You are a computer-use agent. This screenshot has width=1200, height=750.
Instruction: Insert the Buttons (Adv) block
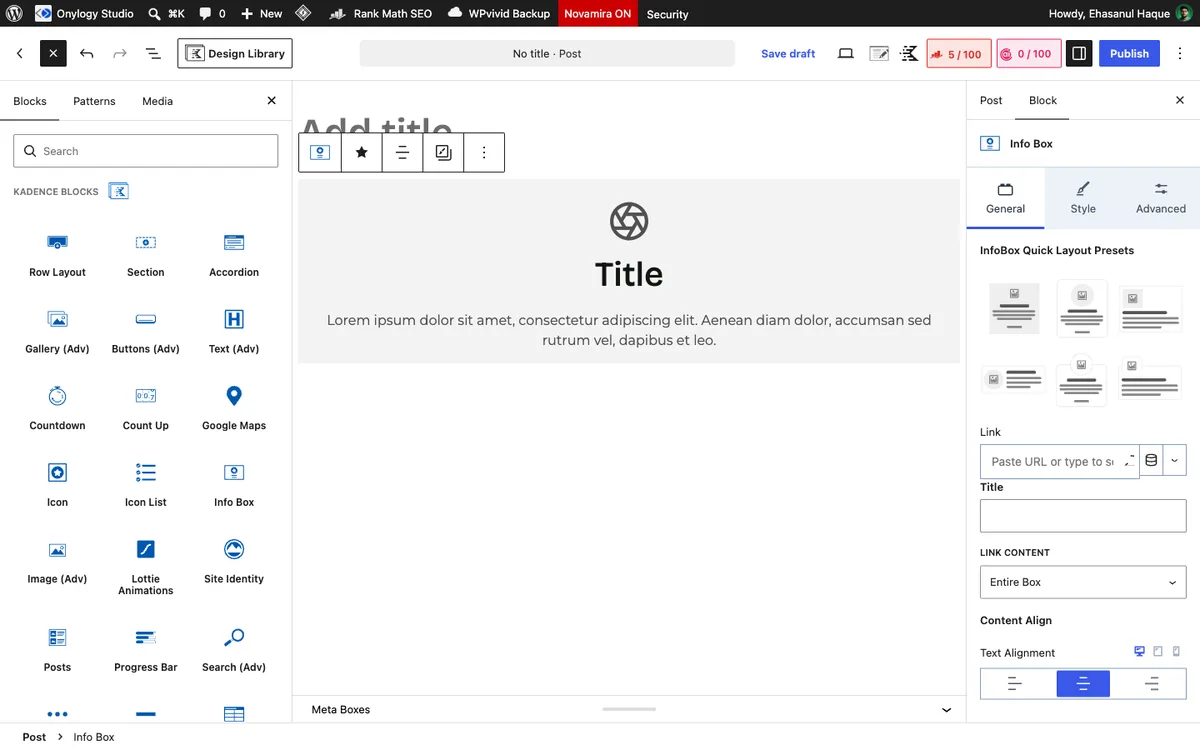[146, 332]
